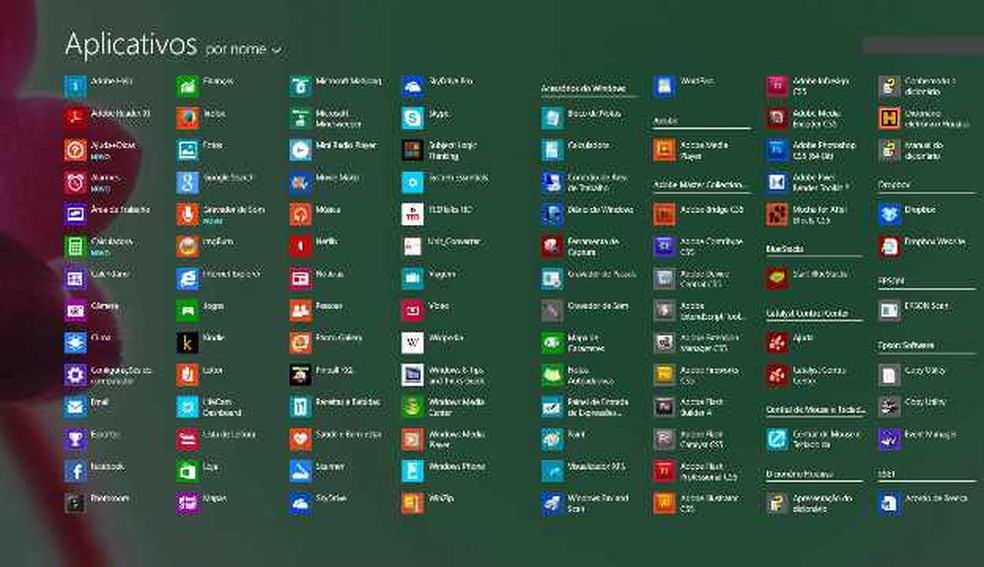The image size is (984, 567).
Task: Open the Windows Phone app
Action: (x=444, y=471)
